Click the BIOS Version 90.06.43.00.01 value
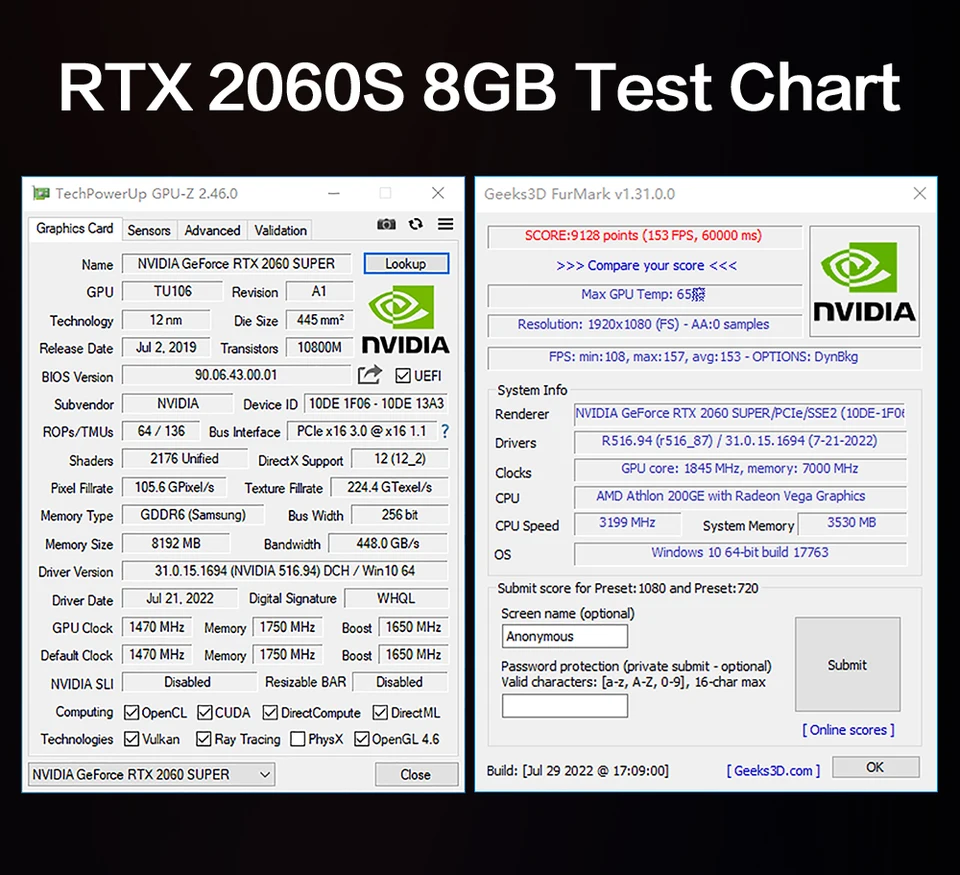The height and width of the screenshot is (875, 960). pos(236,375)
